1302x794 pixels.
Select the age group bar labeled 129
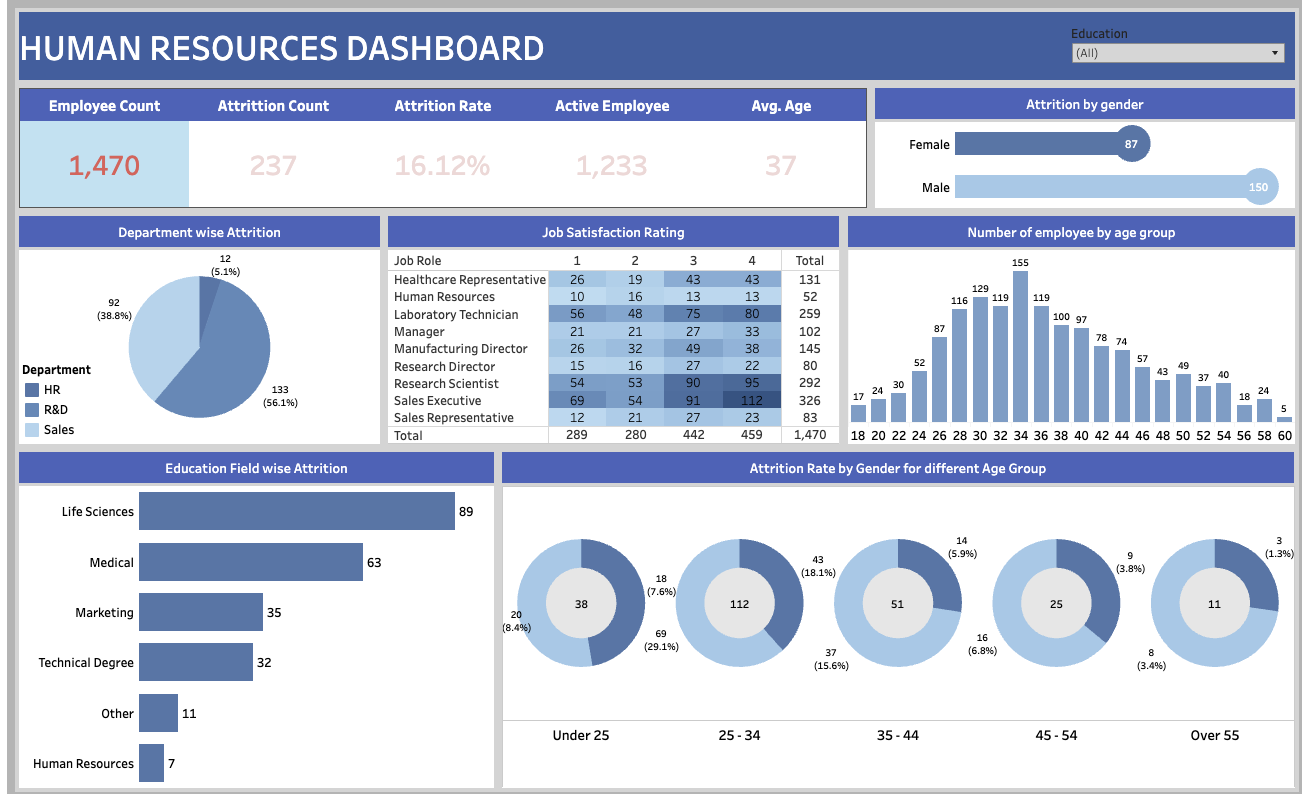pyautogui.click(x=979, y=359)
